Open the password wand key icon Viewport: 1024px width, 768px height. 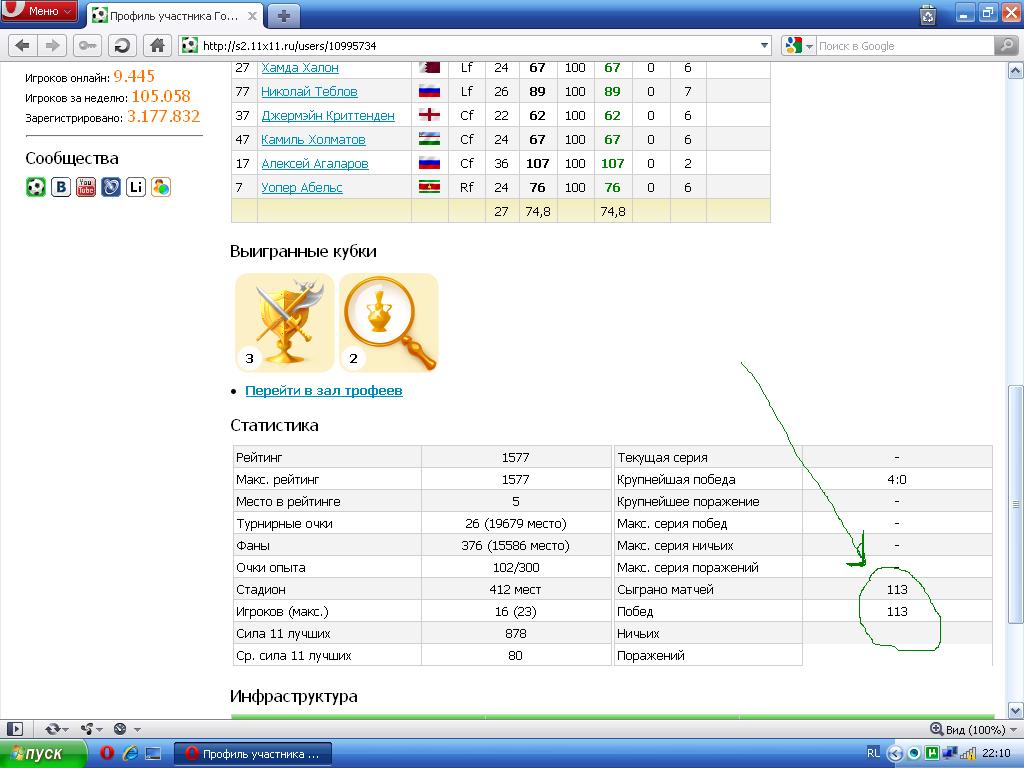coord(88,45)
